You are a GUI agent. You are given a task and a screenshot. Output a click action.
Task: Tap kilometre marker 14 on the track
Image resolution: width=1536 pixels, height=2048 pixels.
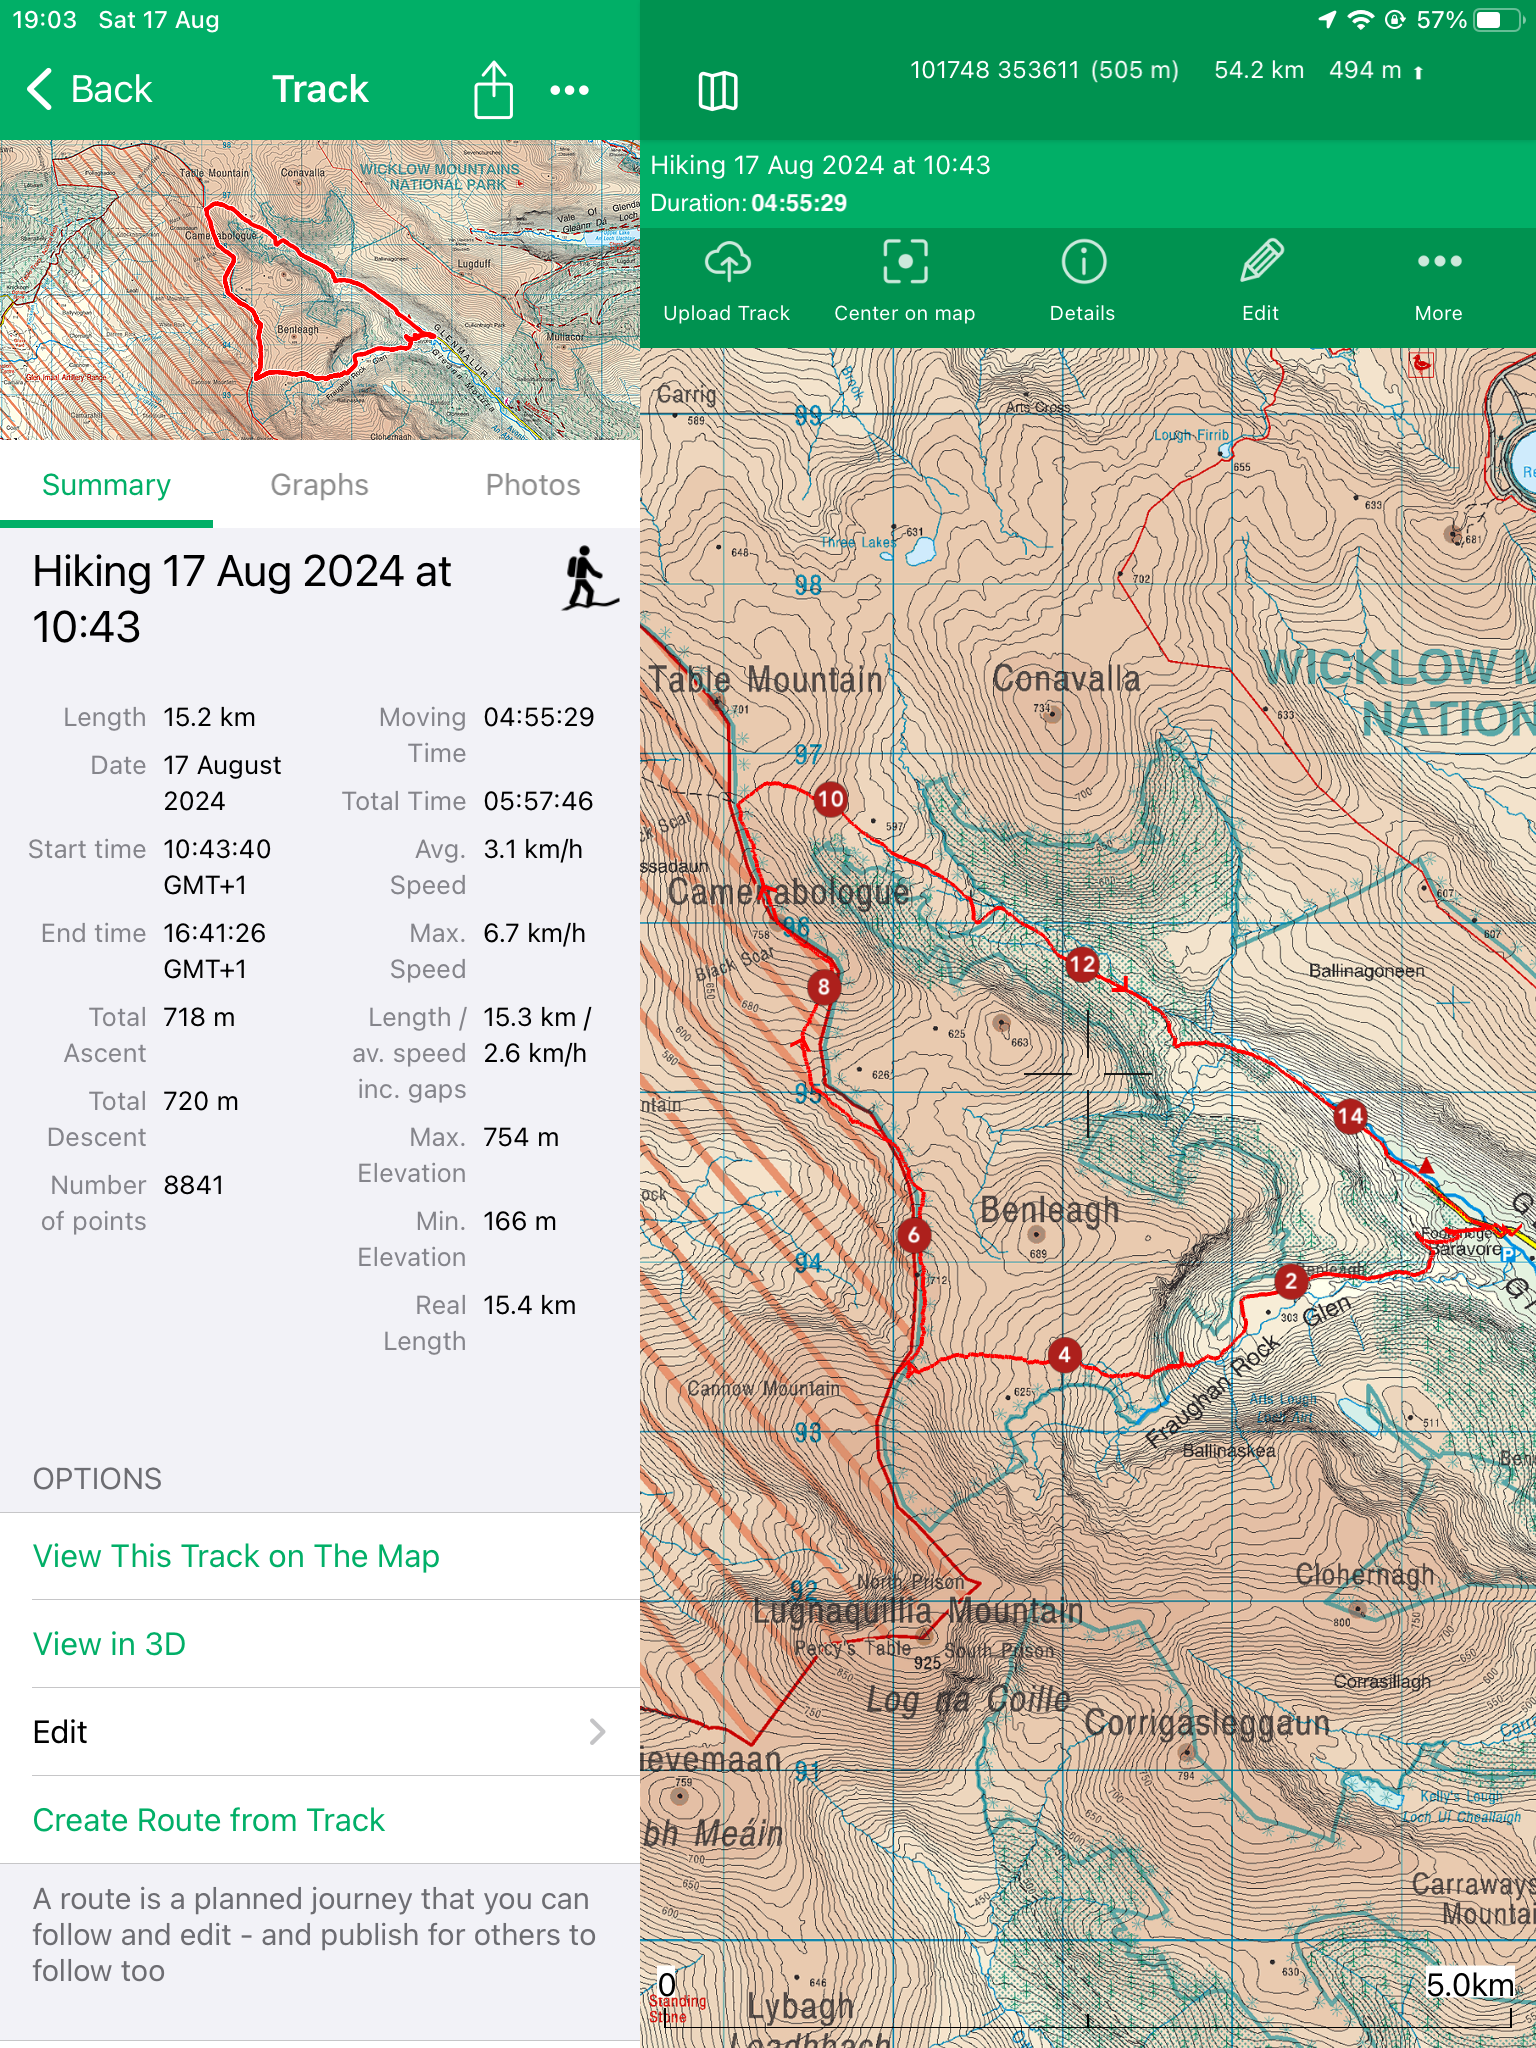[x=1350, y=1116]
